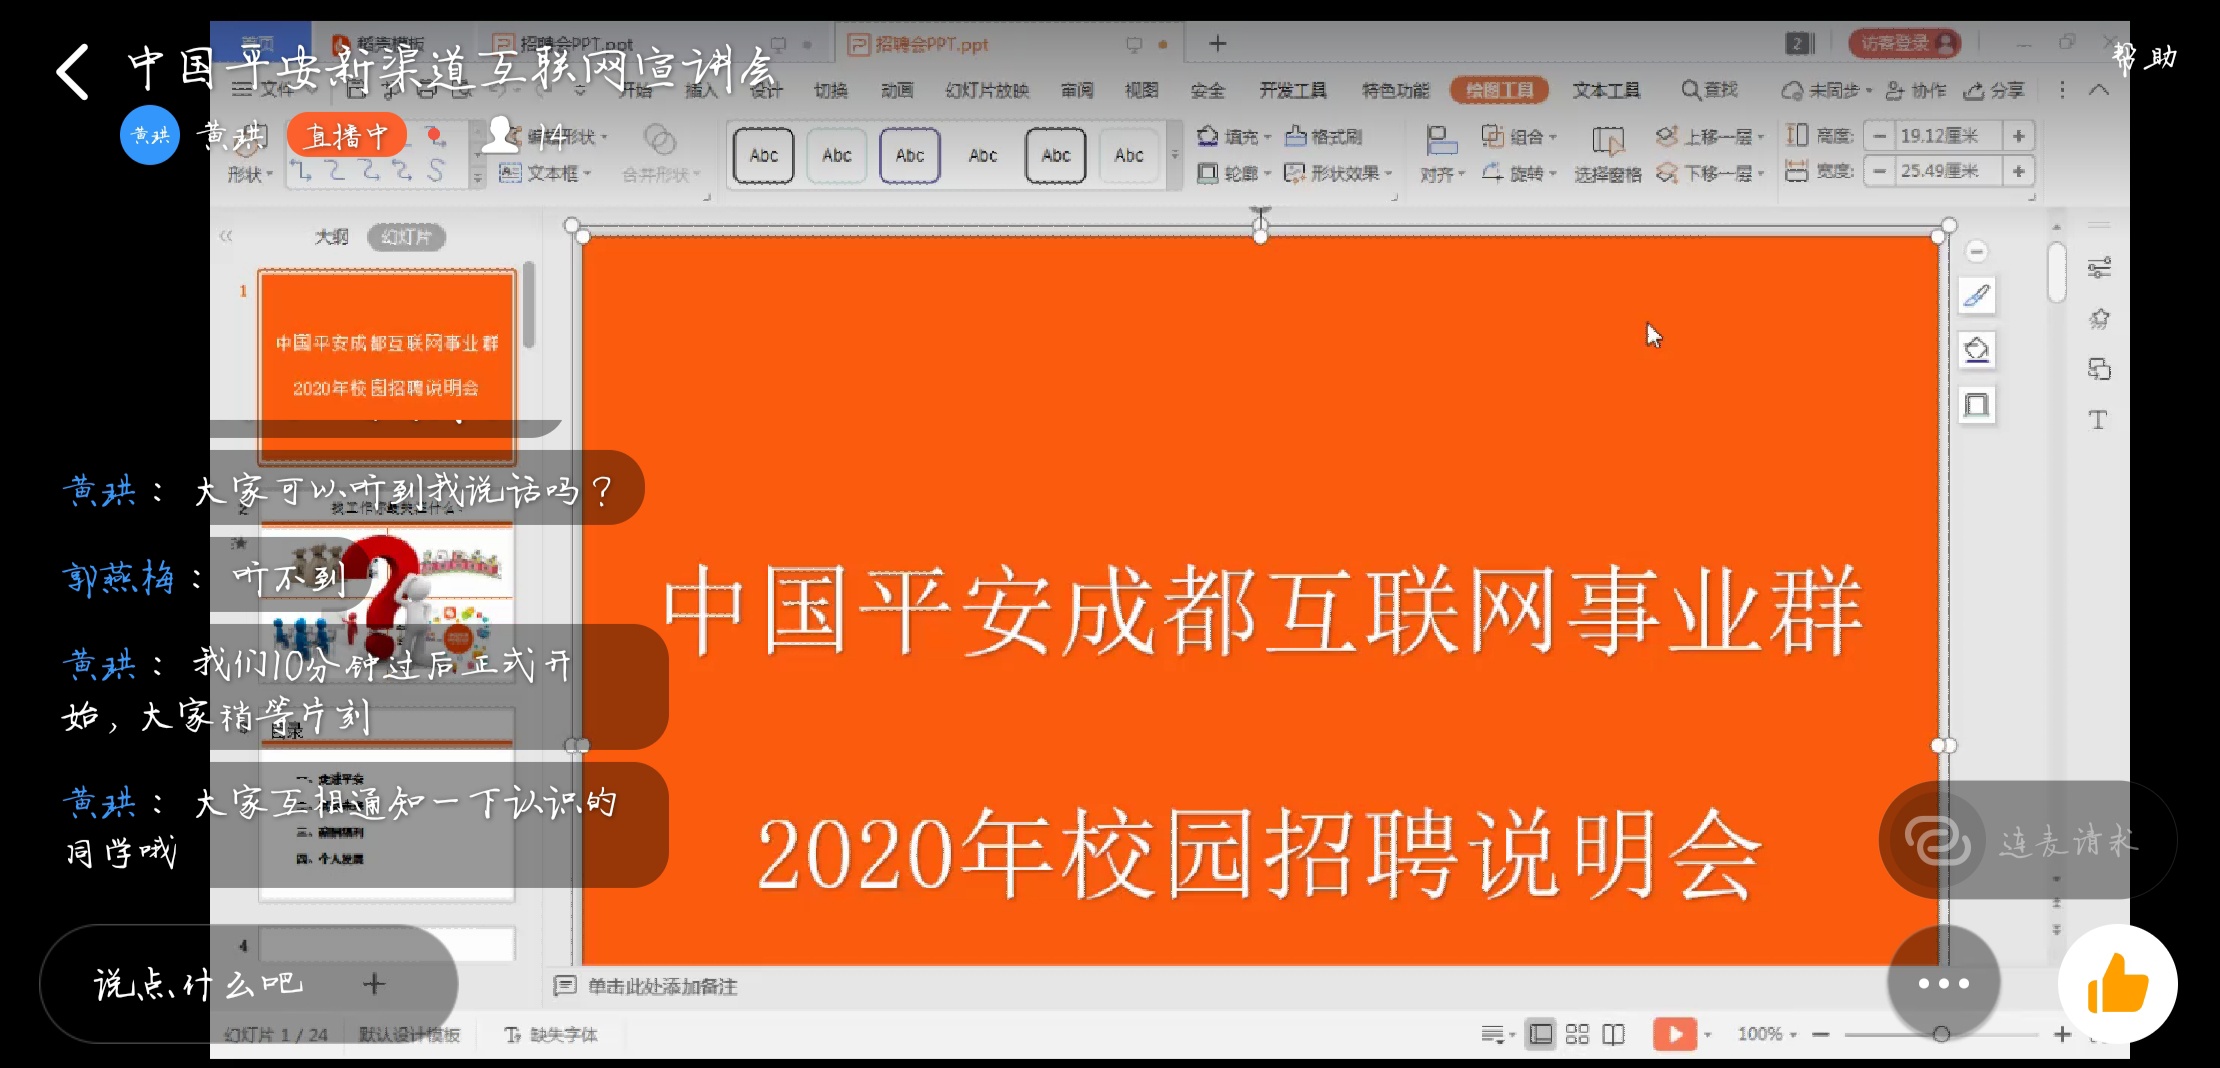Toggle slide sorter grid view icon
2220x1068 pixels.
[x=1577, y=1034]
